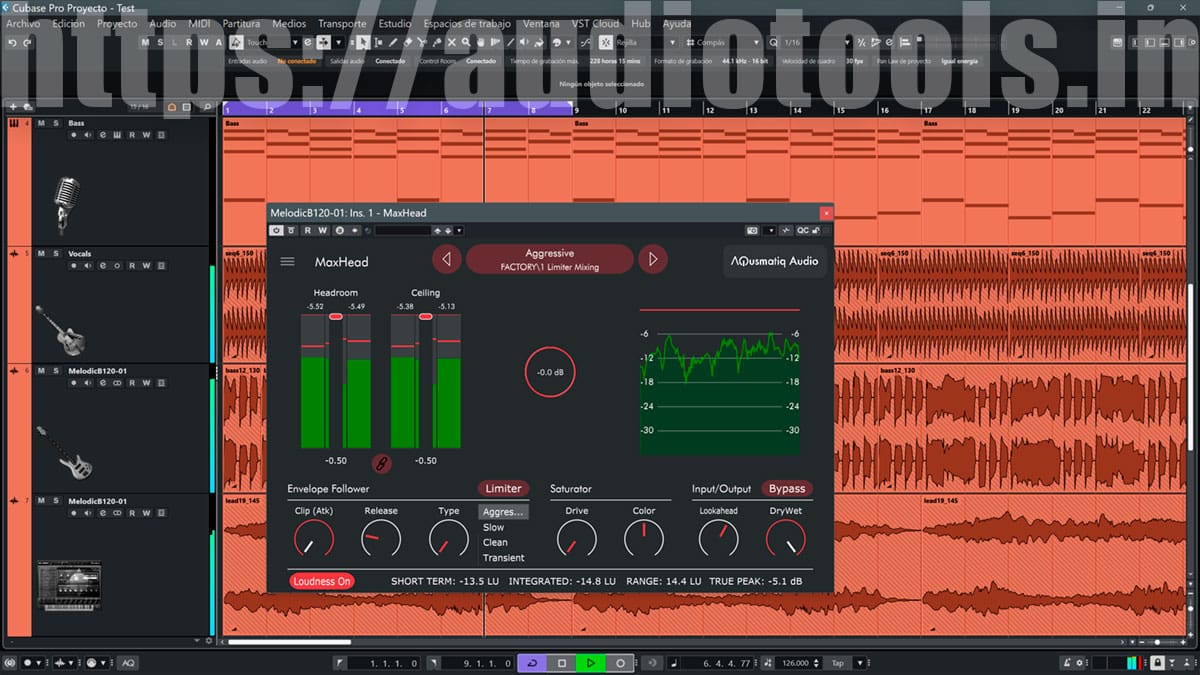Viewport: 1200px width, 675px height.
Task: Select the Object Selection arrow tool
Action: point(362,43)
